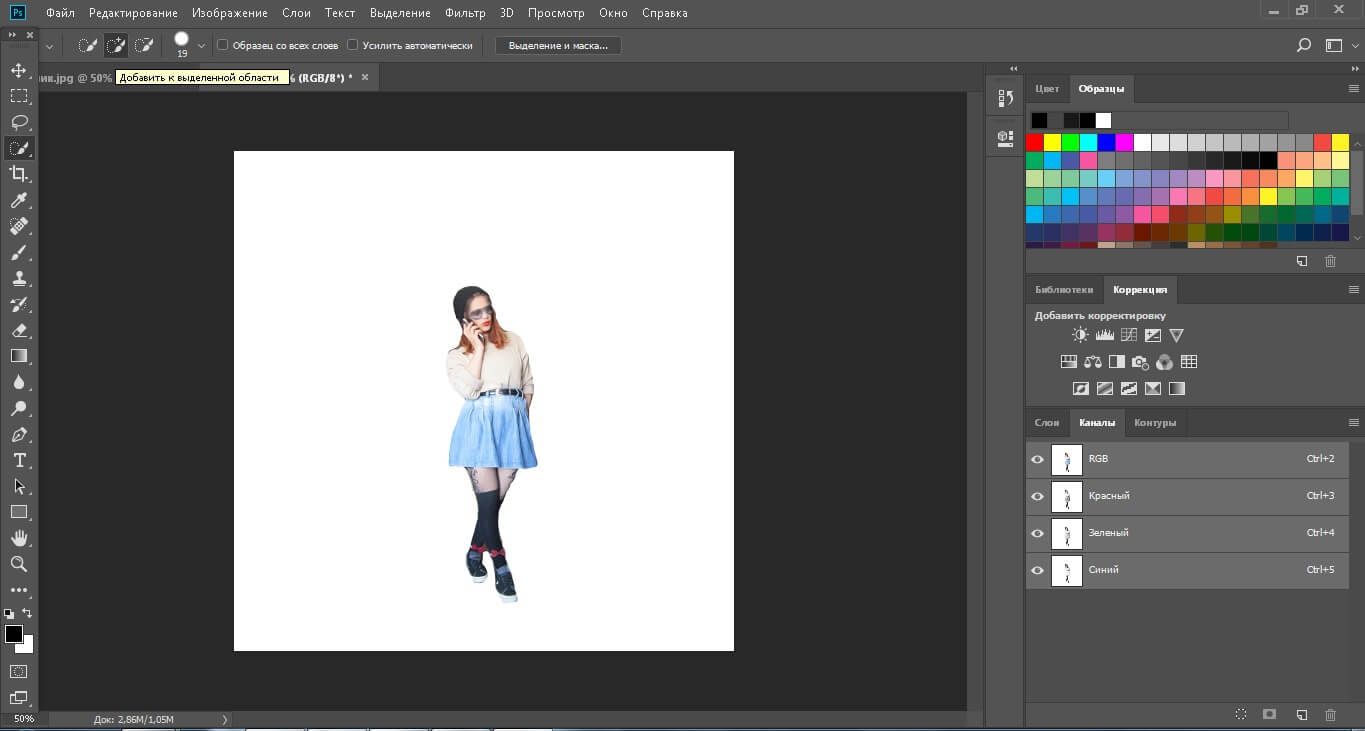Hide the Красный channel visibility
The width and height of the screenshot is (1365, 731).
(1037, 497)
